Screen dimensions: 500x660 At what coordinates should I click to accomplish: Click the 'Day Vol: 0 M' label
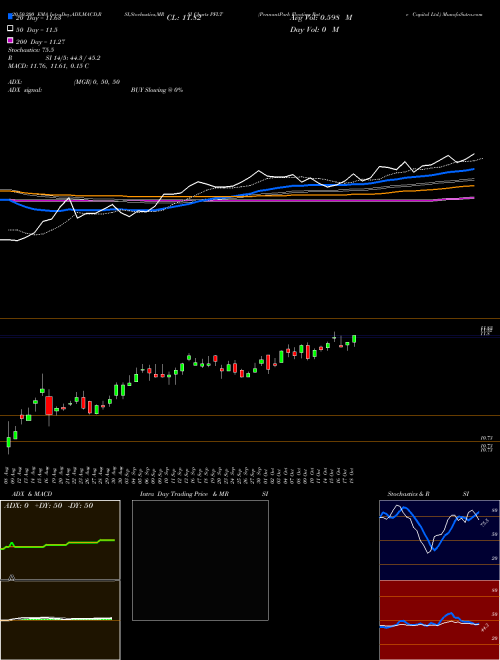(x=314, y=29)
